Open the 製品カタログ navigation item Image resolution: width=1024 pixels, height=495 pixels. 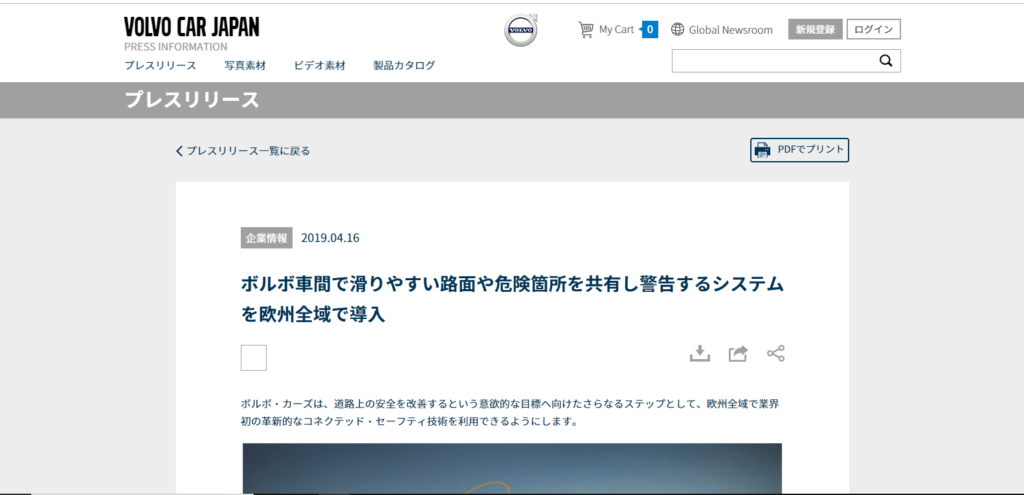(x=404, y=65)
